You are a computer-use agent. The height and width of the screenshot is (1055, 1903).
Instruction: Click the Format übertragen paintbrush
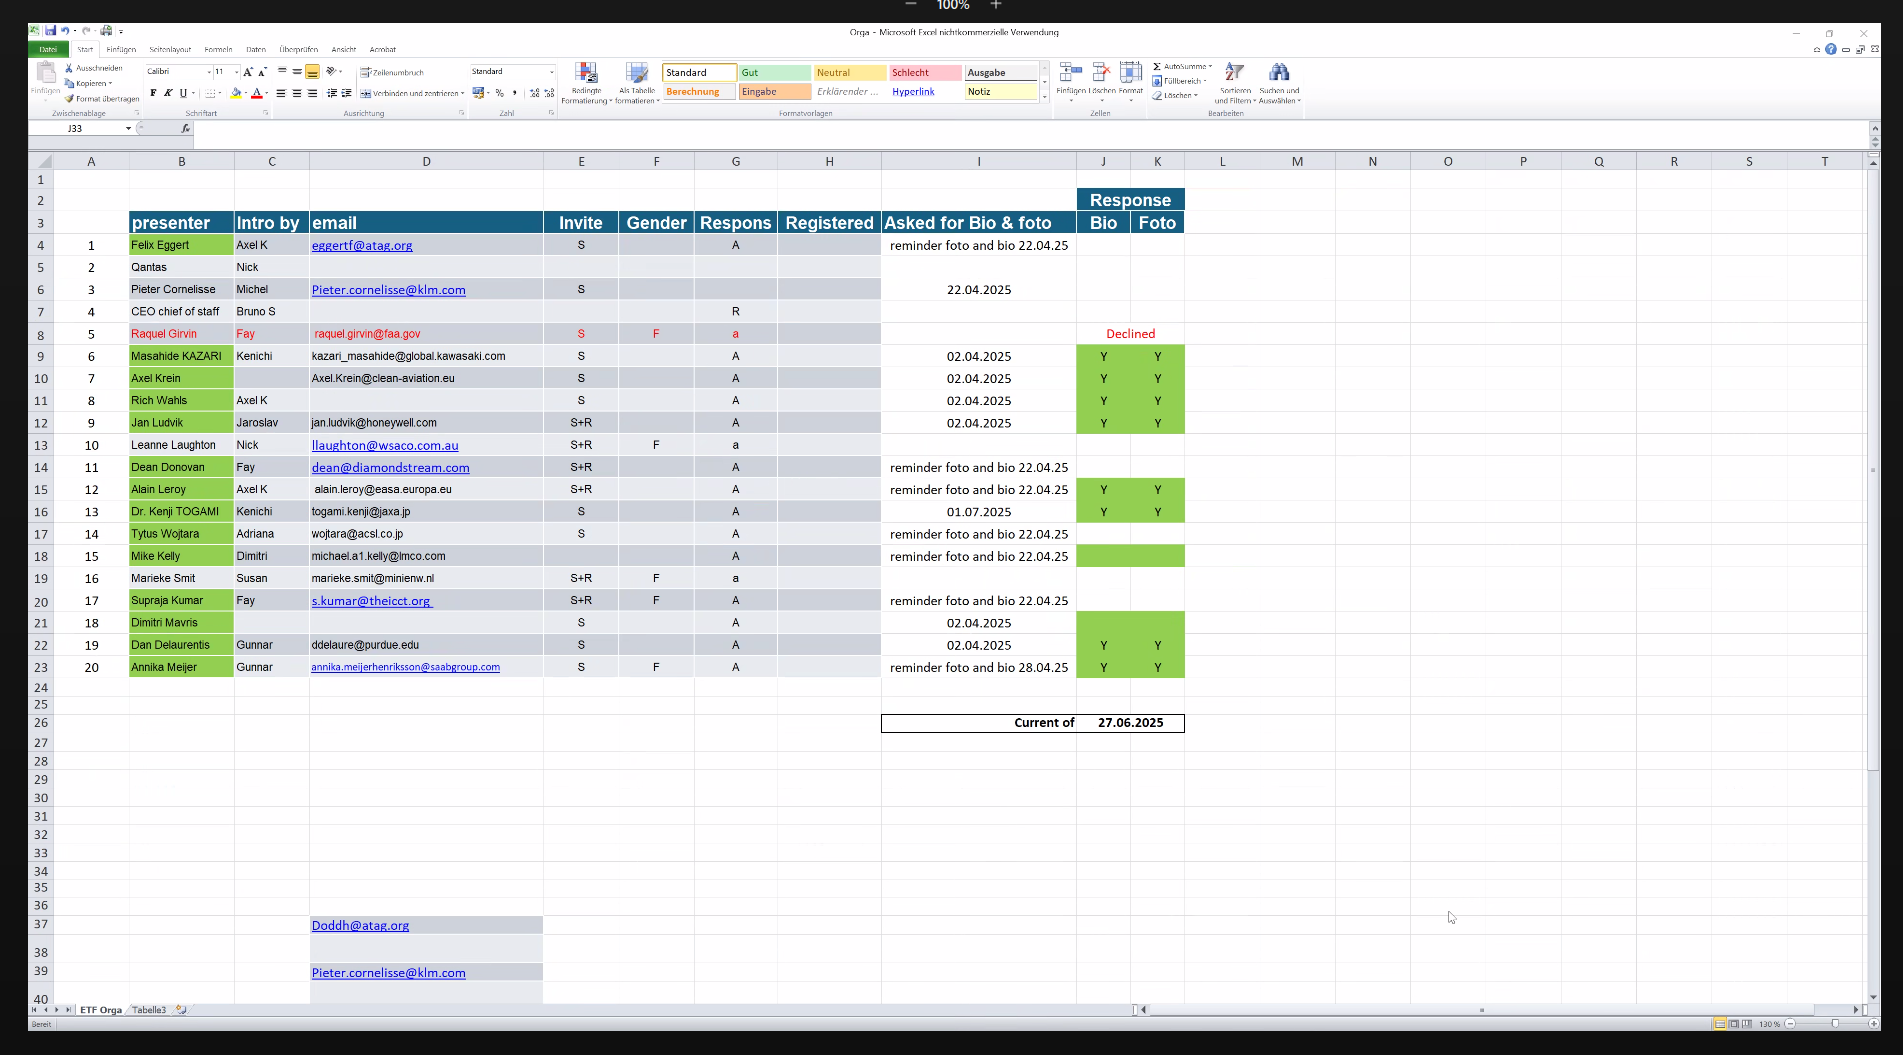click(x=70, y=99)
